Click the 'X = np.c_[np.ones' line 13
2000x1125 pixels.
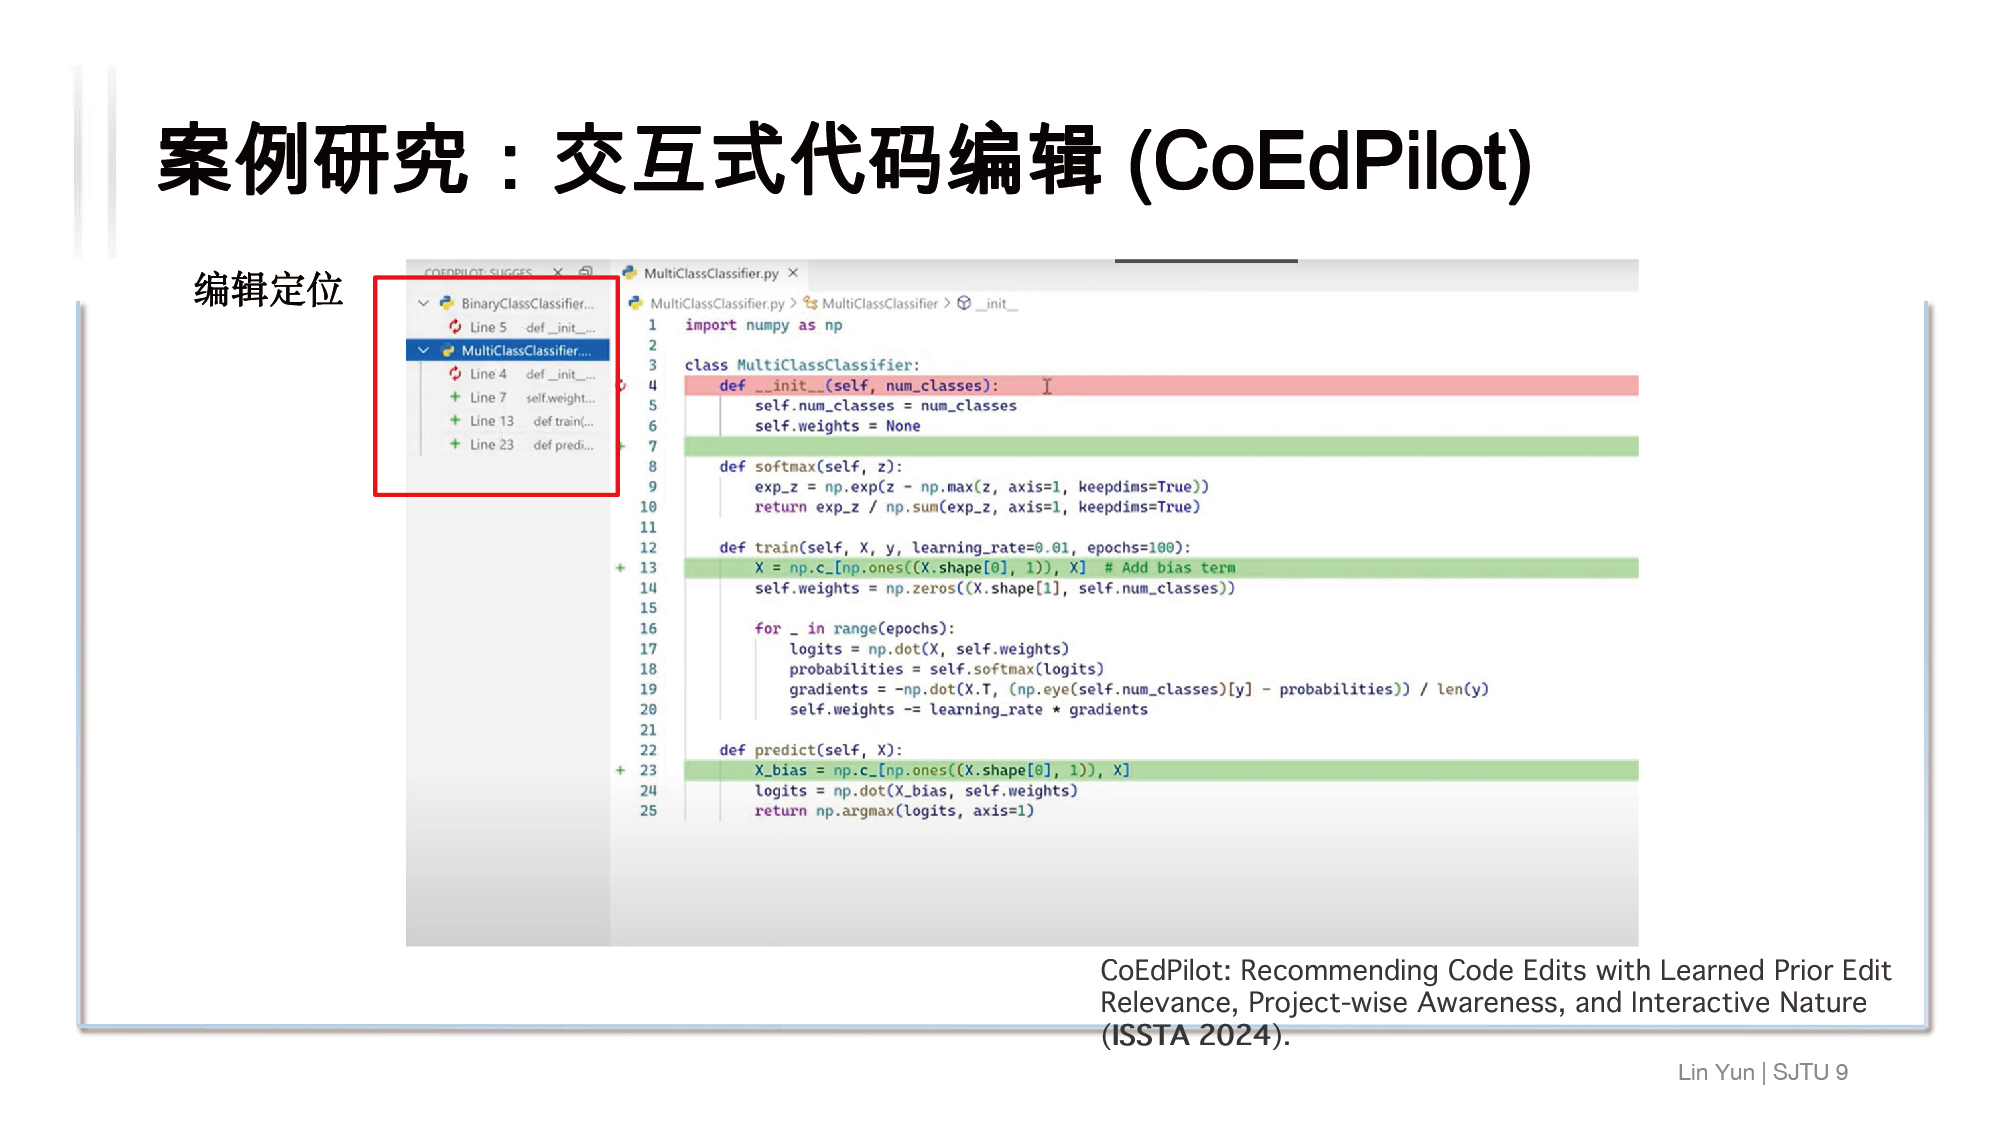click(x=1161, y=568)
